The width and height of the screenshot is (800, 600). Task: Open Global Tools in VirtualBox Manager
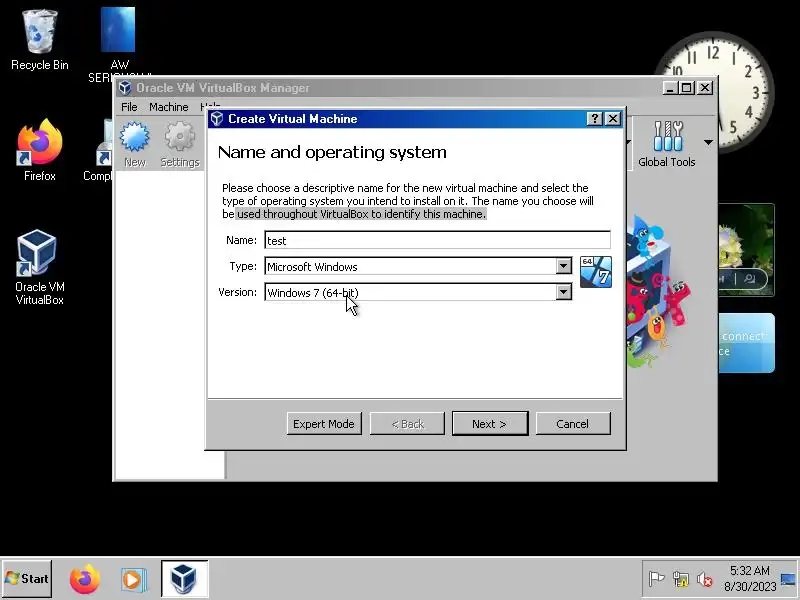[x=666, y=144]
